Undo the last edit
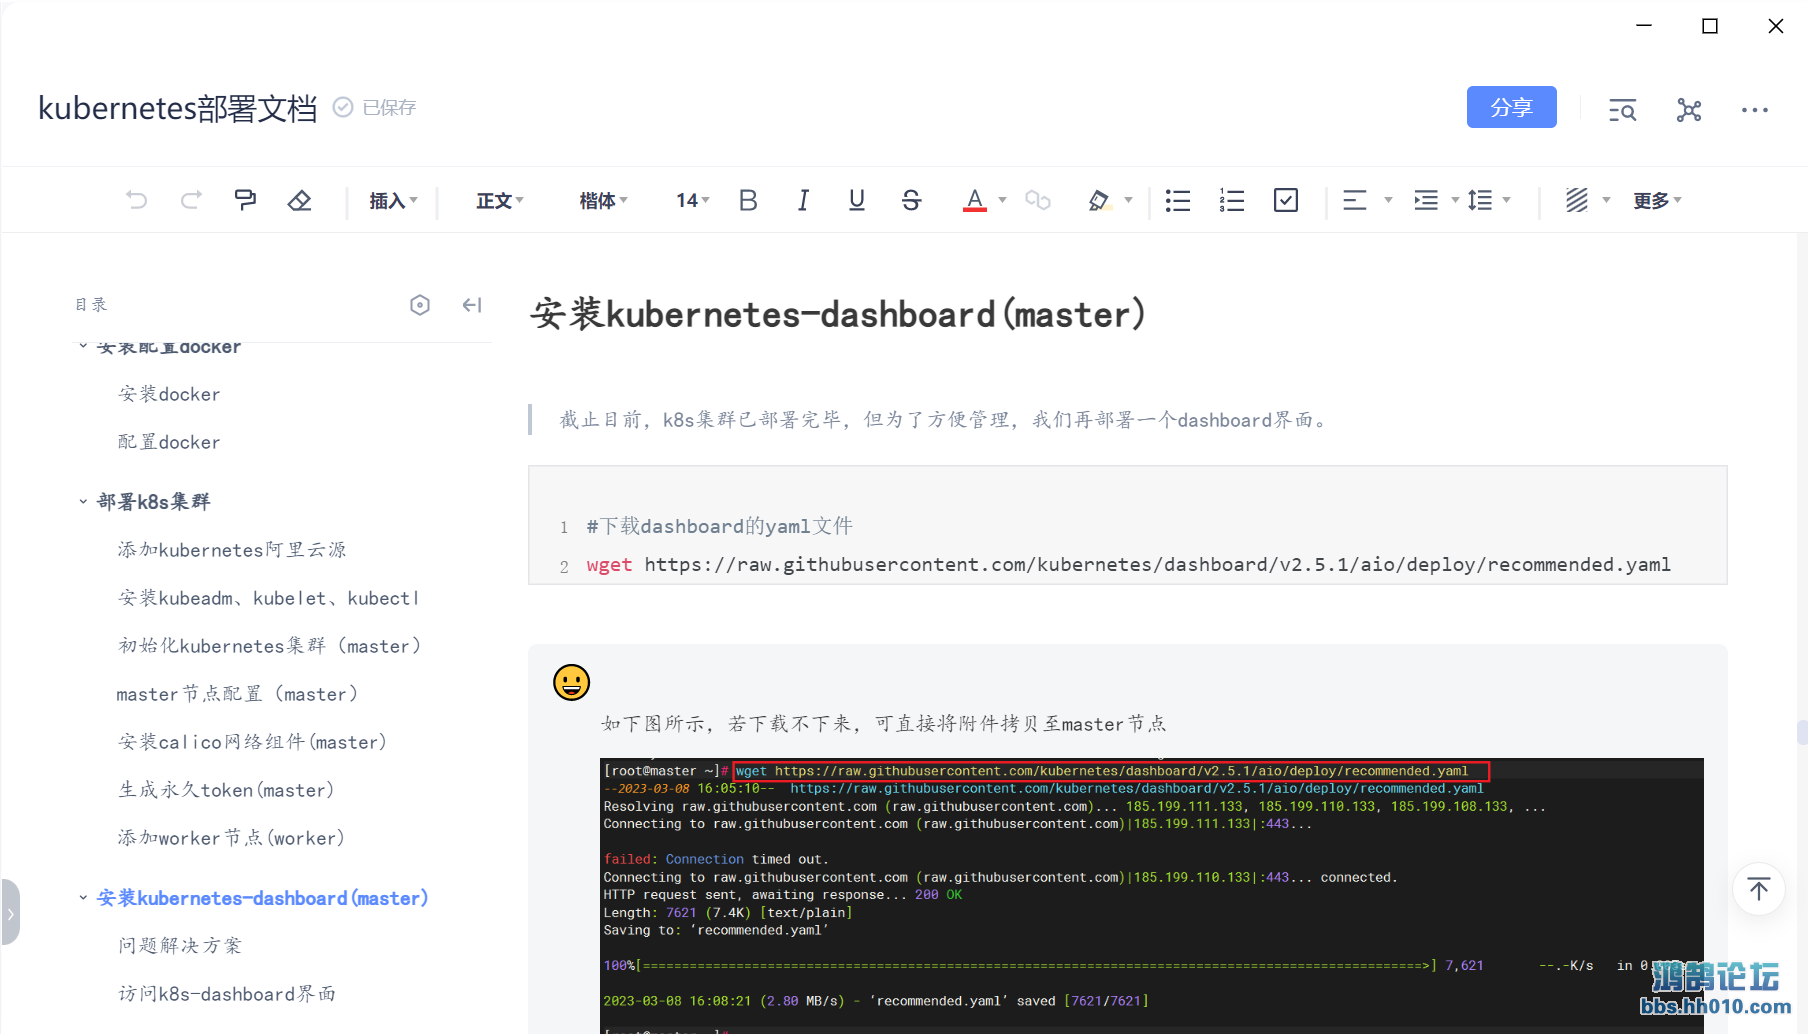1808x1034 pixels. point(137,200)
